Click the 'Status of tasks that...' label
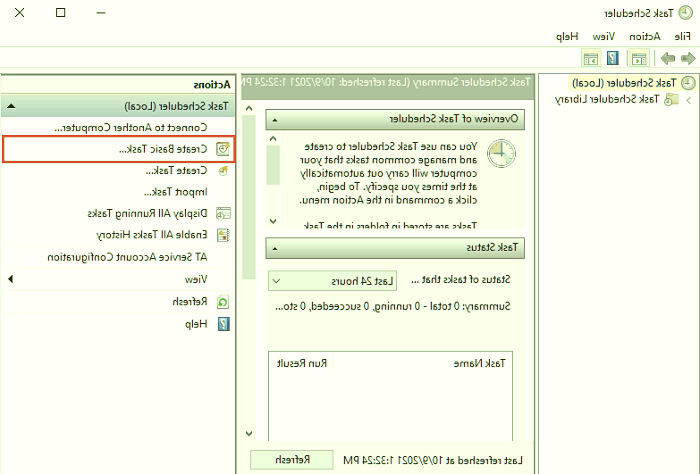The image size is (700, 474). coord(461,280)
